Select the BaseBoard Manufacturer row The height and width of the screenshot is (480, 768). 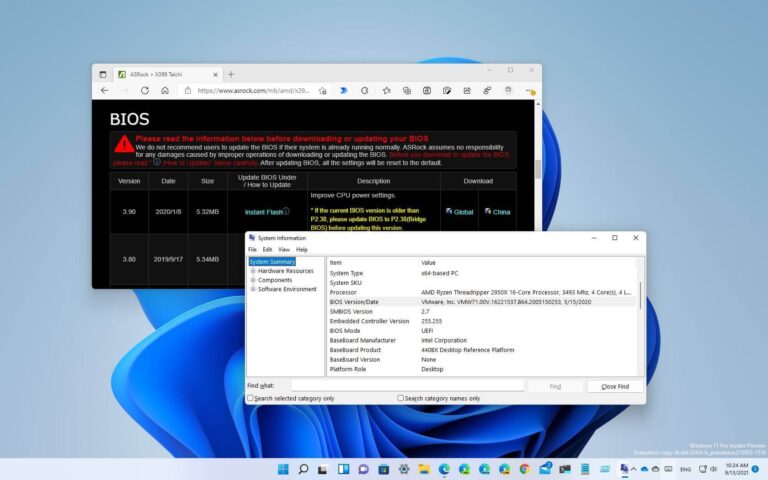point(481,340)
